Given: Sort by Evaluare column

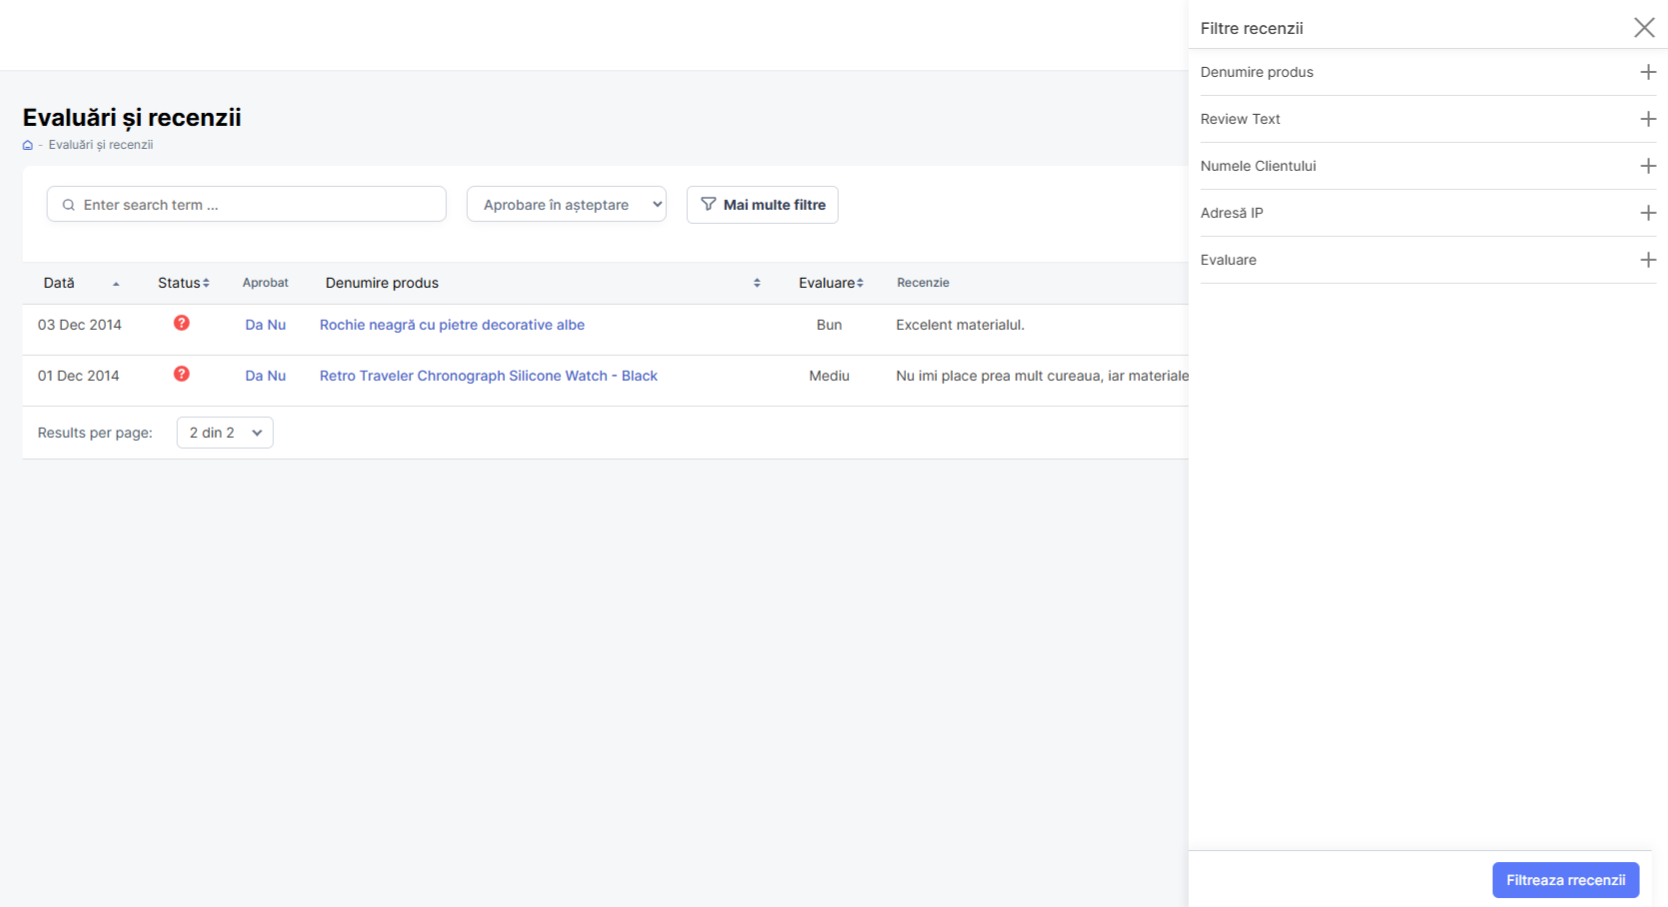Looking at the screenshot, I should (830, 283).
